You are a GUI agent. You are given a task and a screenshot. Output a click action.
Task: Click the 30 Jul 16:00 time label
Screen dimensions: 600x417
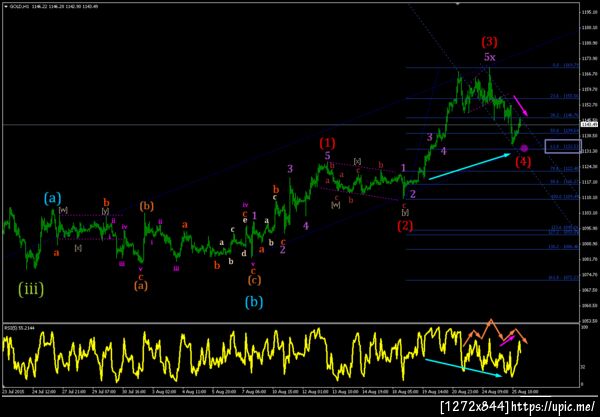(134, 392)
